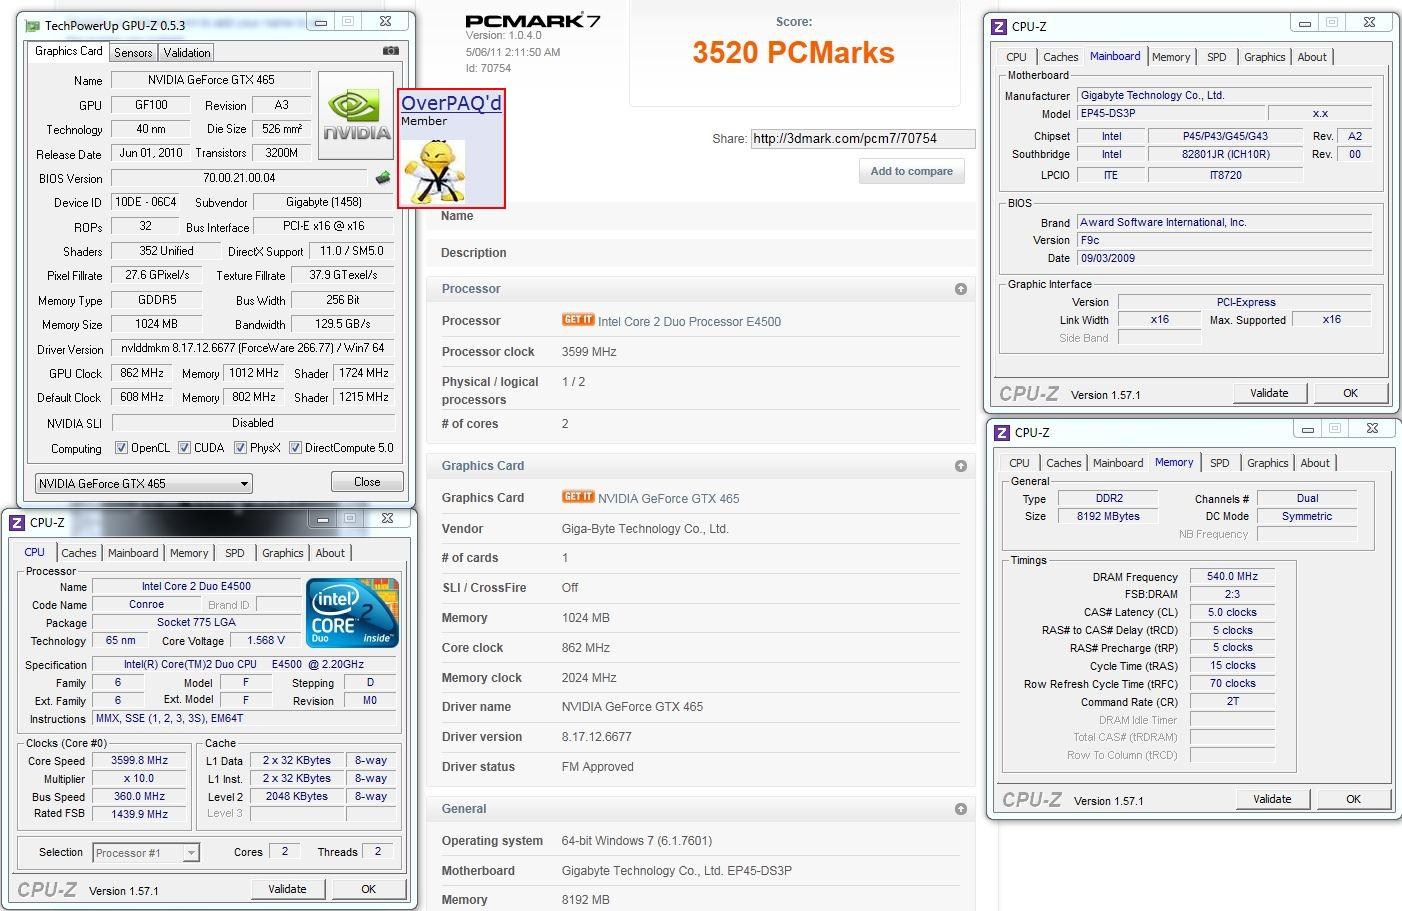Switch to the Validation tab in GPU-Z
This screenshot has height=911, width=1402.
point(187,53)
